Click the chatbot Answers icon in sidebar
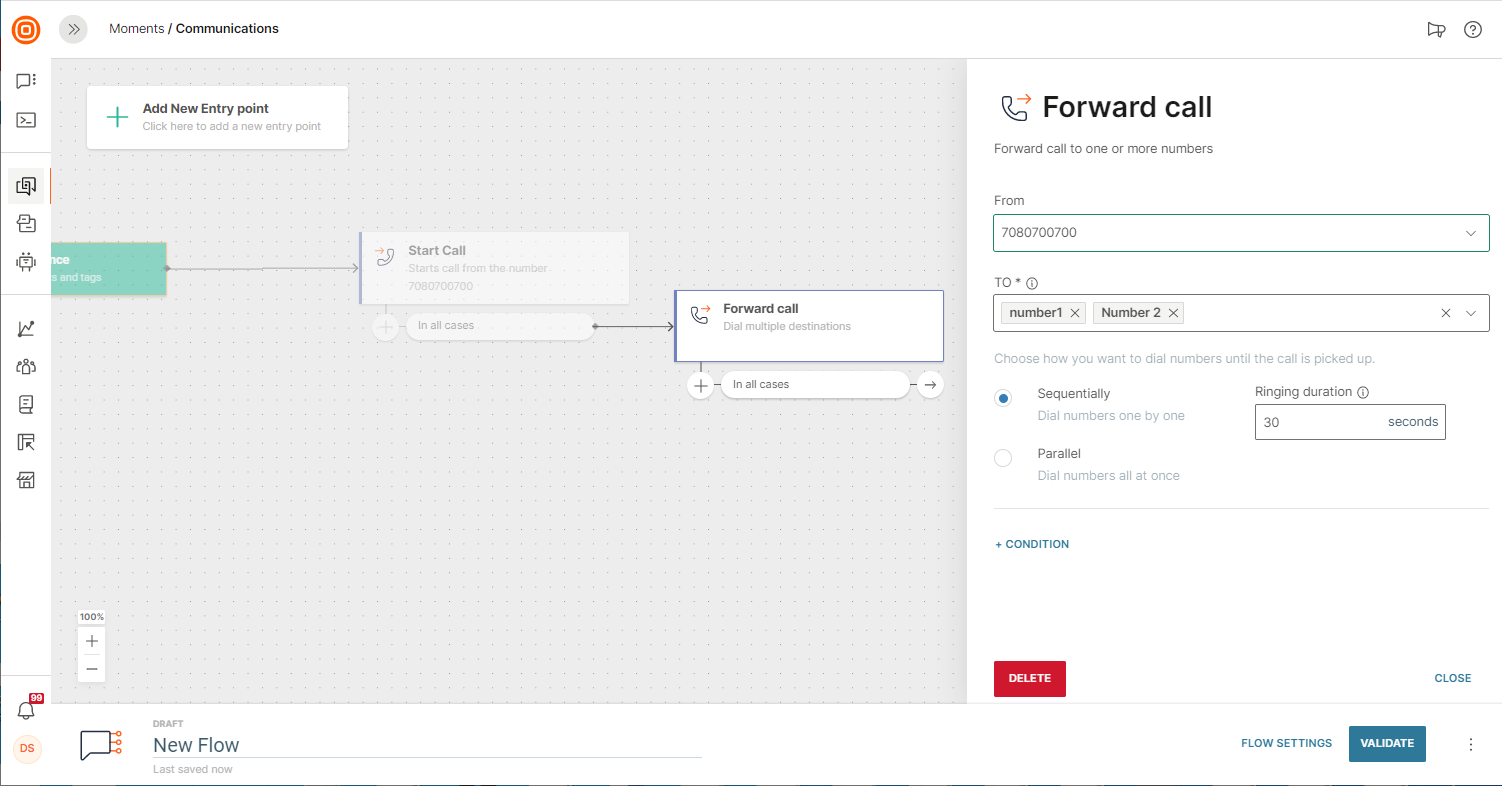Viewport: 1502px width, 786px height. point(27,261)
